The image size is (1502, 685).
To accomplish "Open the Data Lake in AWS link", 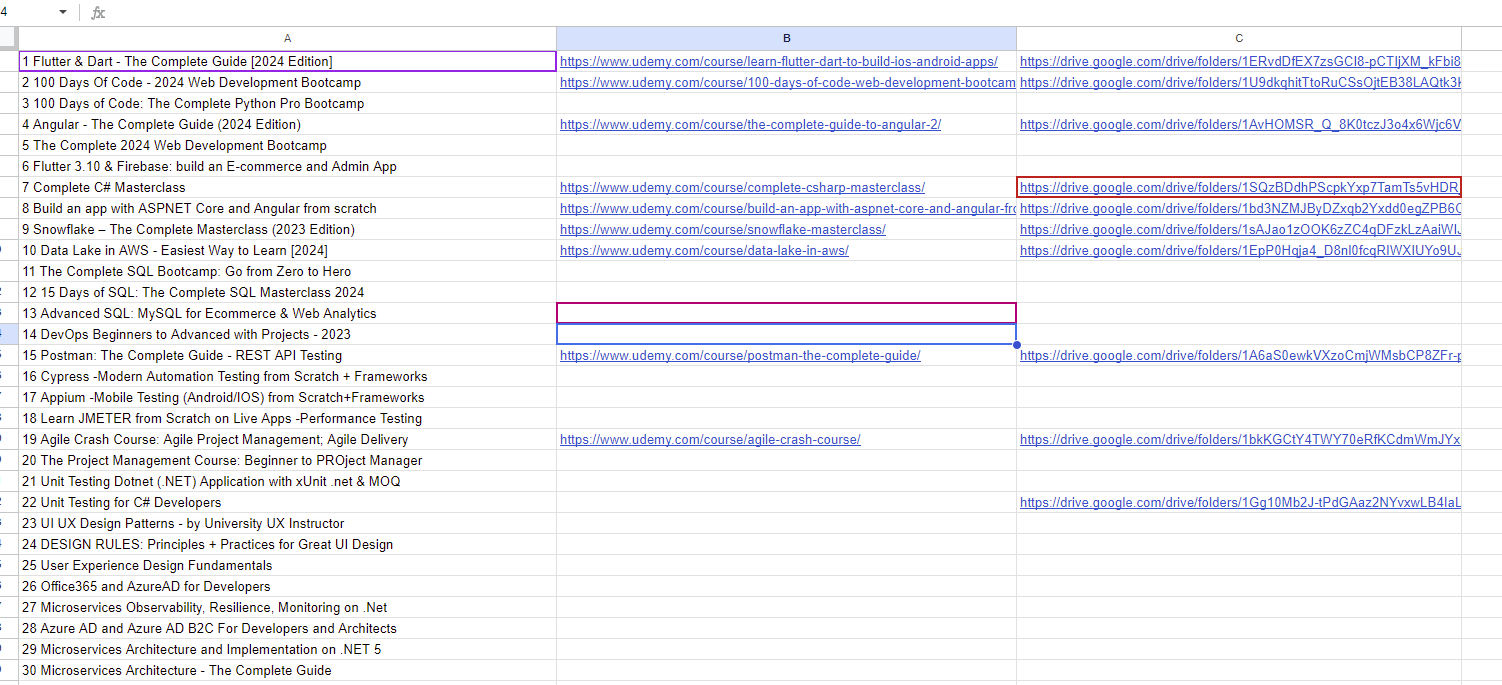I will click(x=704, y=251).
